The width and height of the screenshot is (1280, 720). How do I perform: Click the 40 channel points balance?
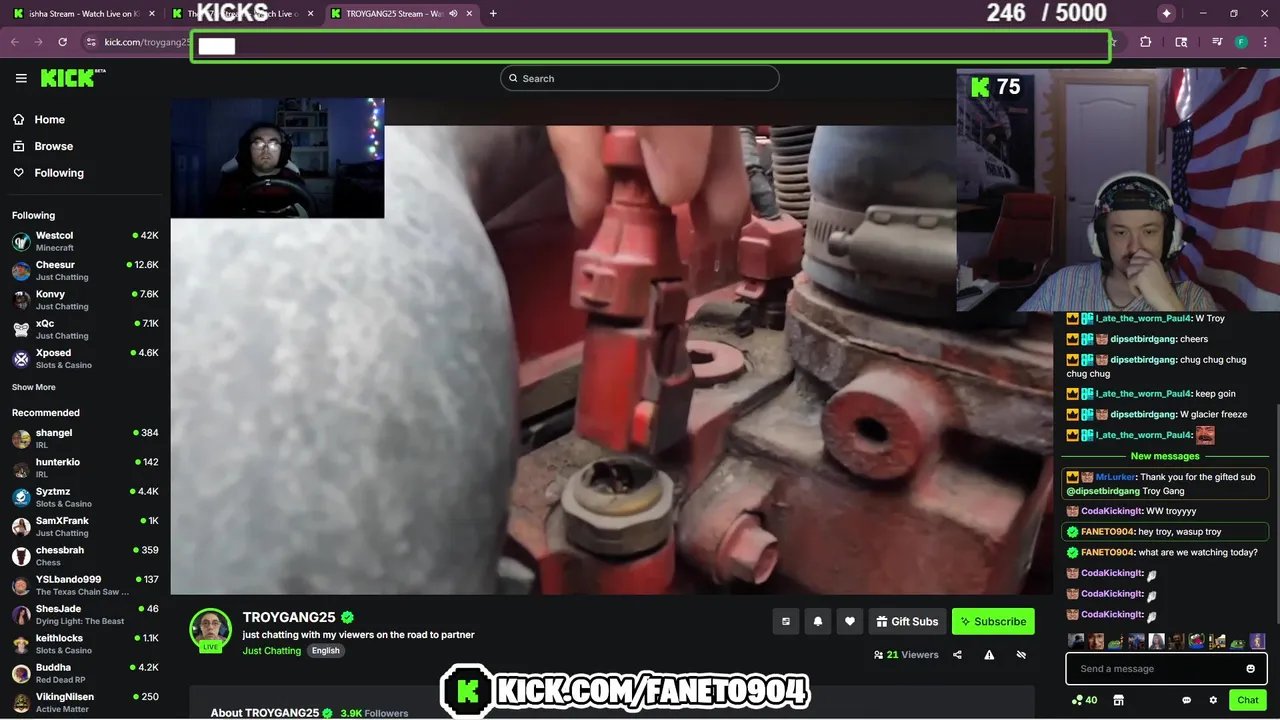1084,700
